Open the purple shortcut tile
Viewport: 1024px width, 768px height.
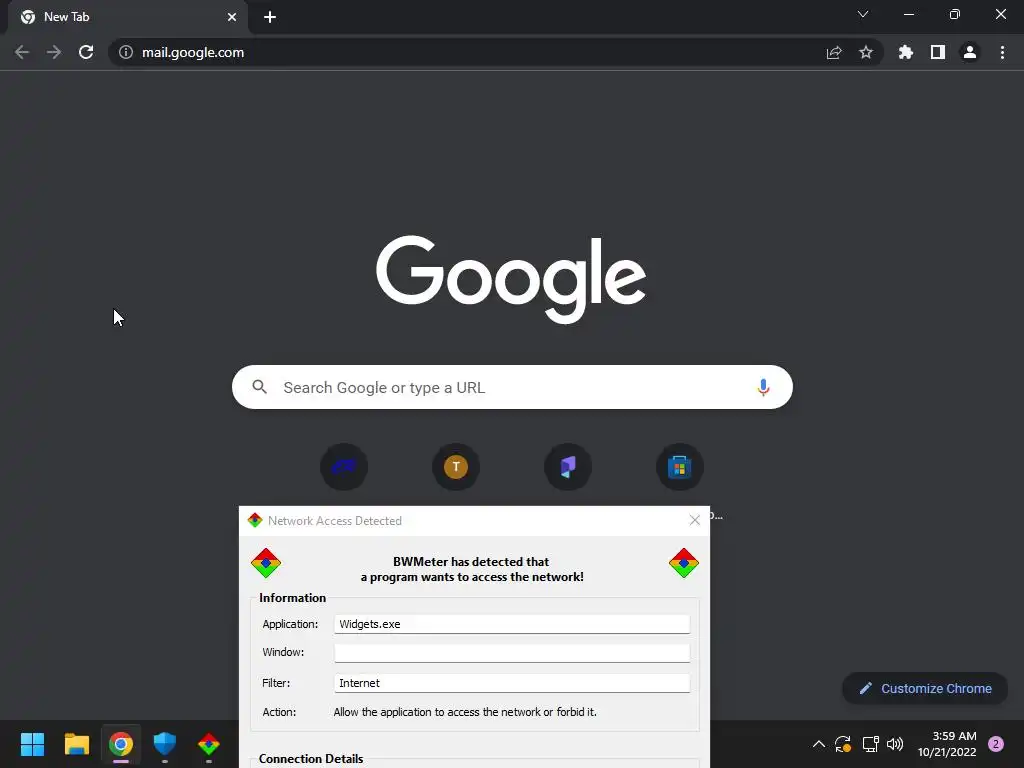point(568,467)
